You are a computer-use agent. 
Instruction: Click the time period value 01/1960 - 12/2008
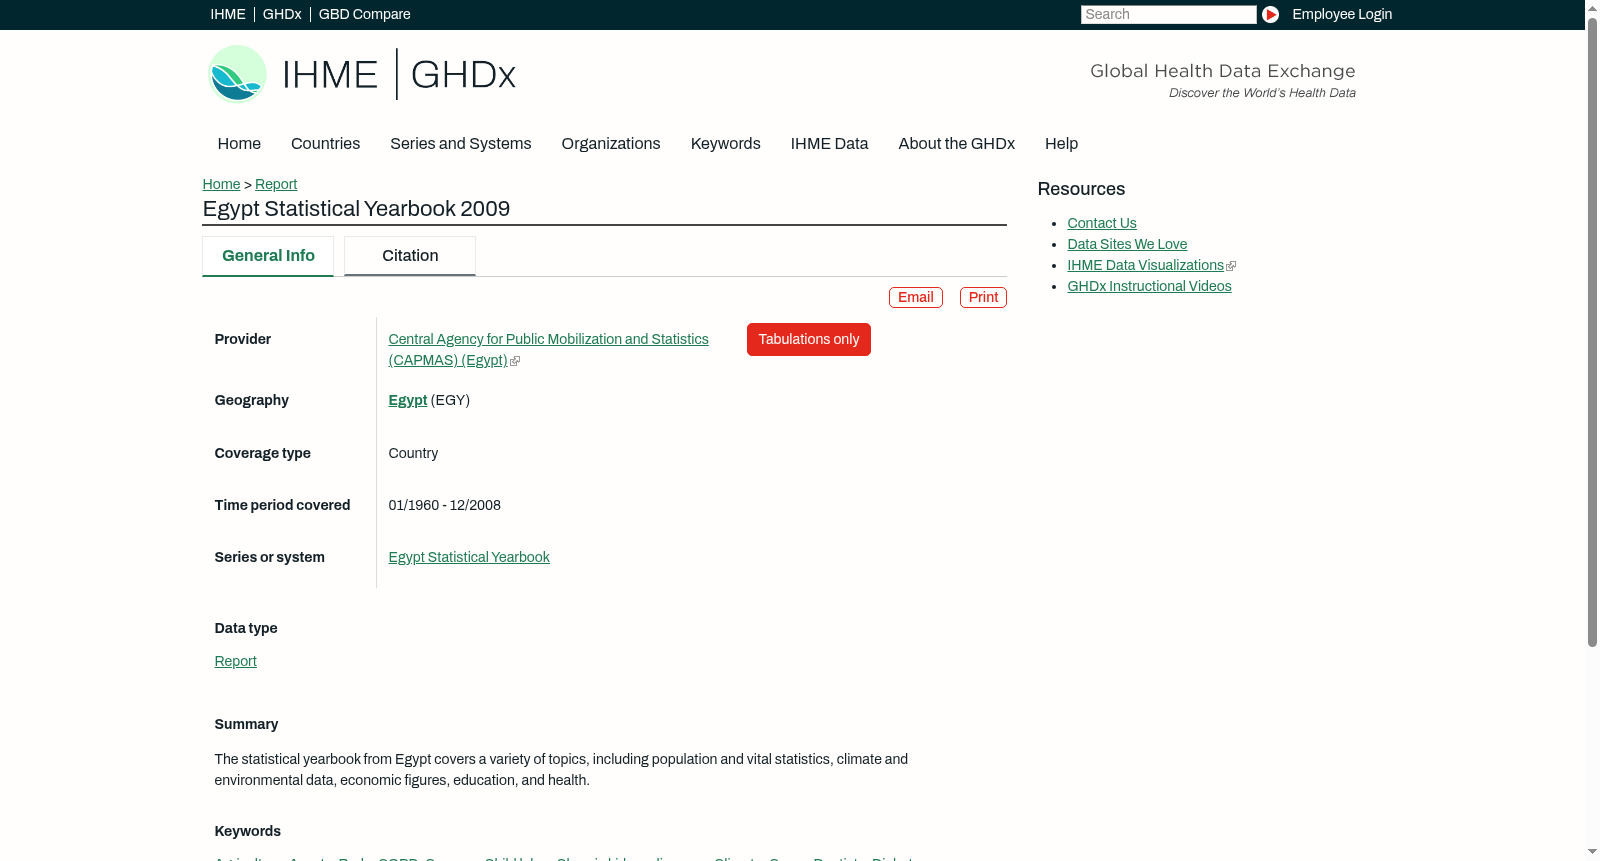tap(444, 505)
